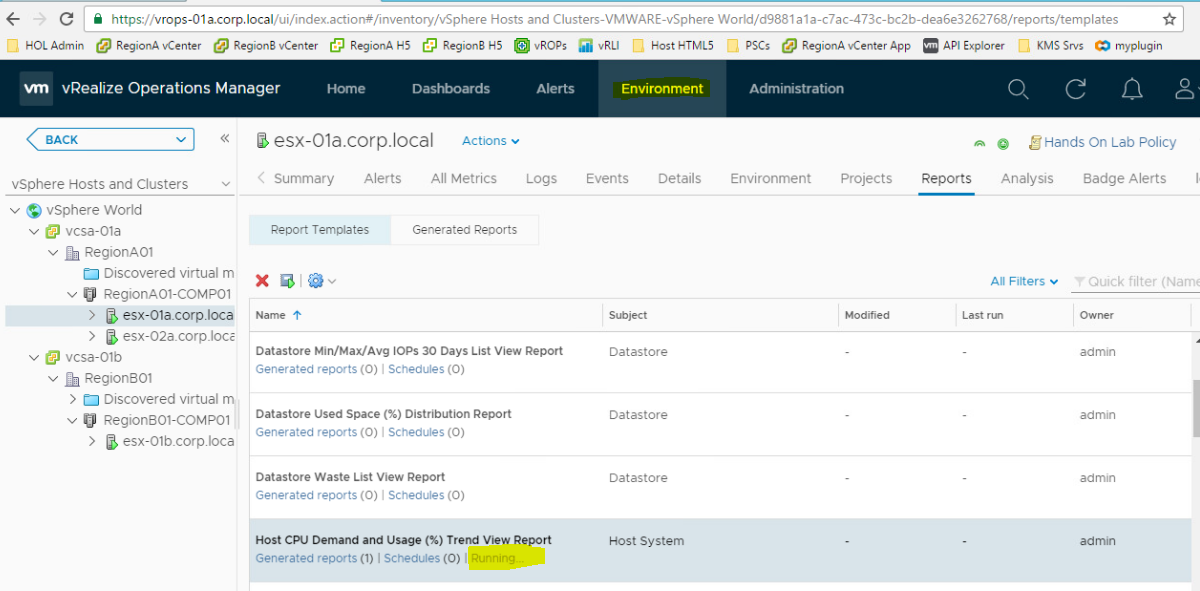Screen dimensions: 1200x591
Task: Open the notifications bell
Action: click(1132, 89)
